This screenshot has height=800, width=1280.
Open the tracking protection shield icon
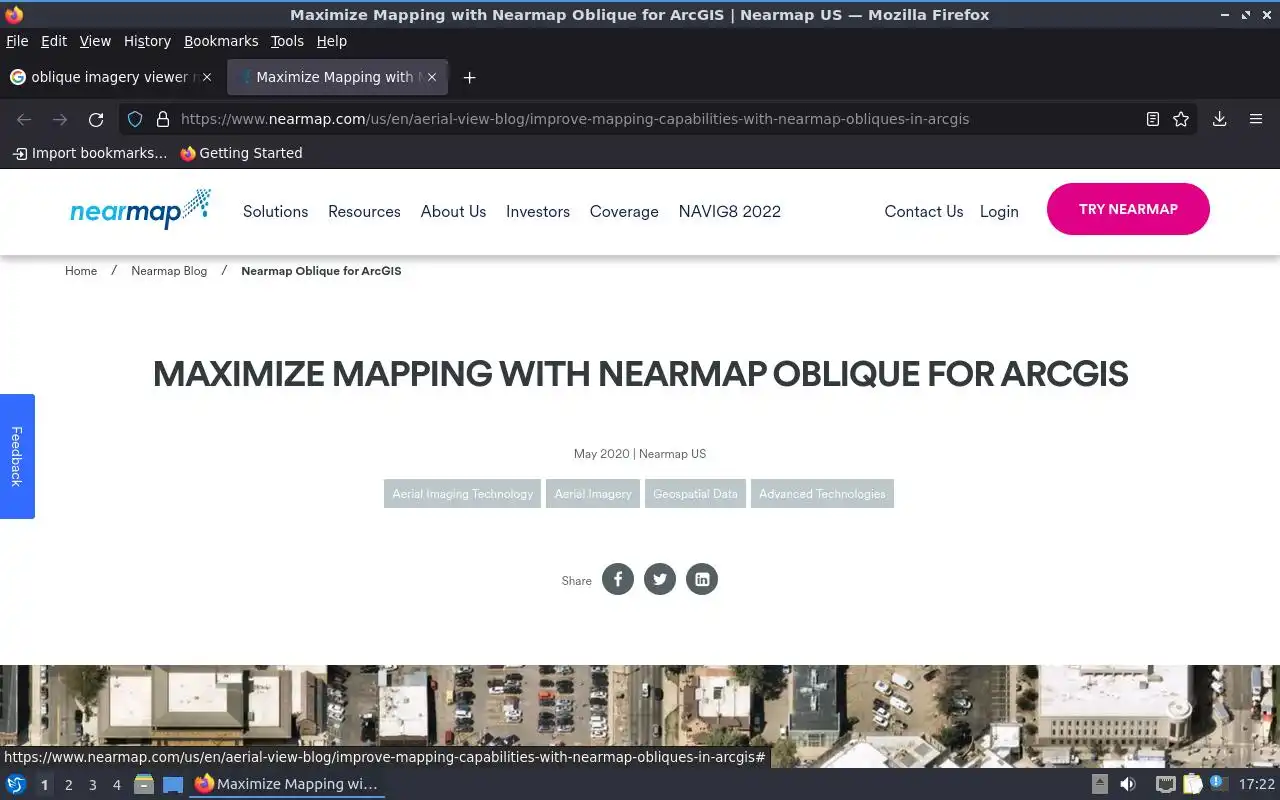tap(136, 119)
